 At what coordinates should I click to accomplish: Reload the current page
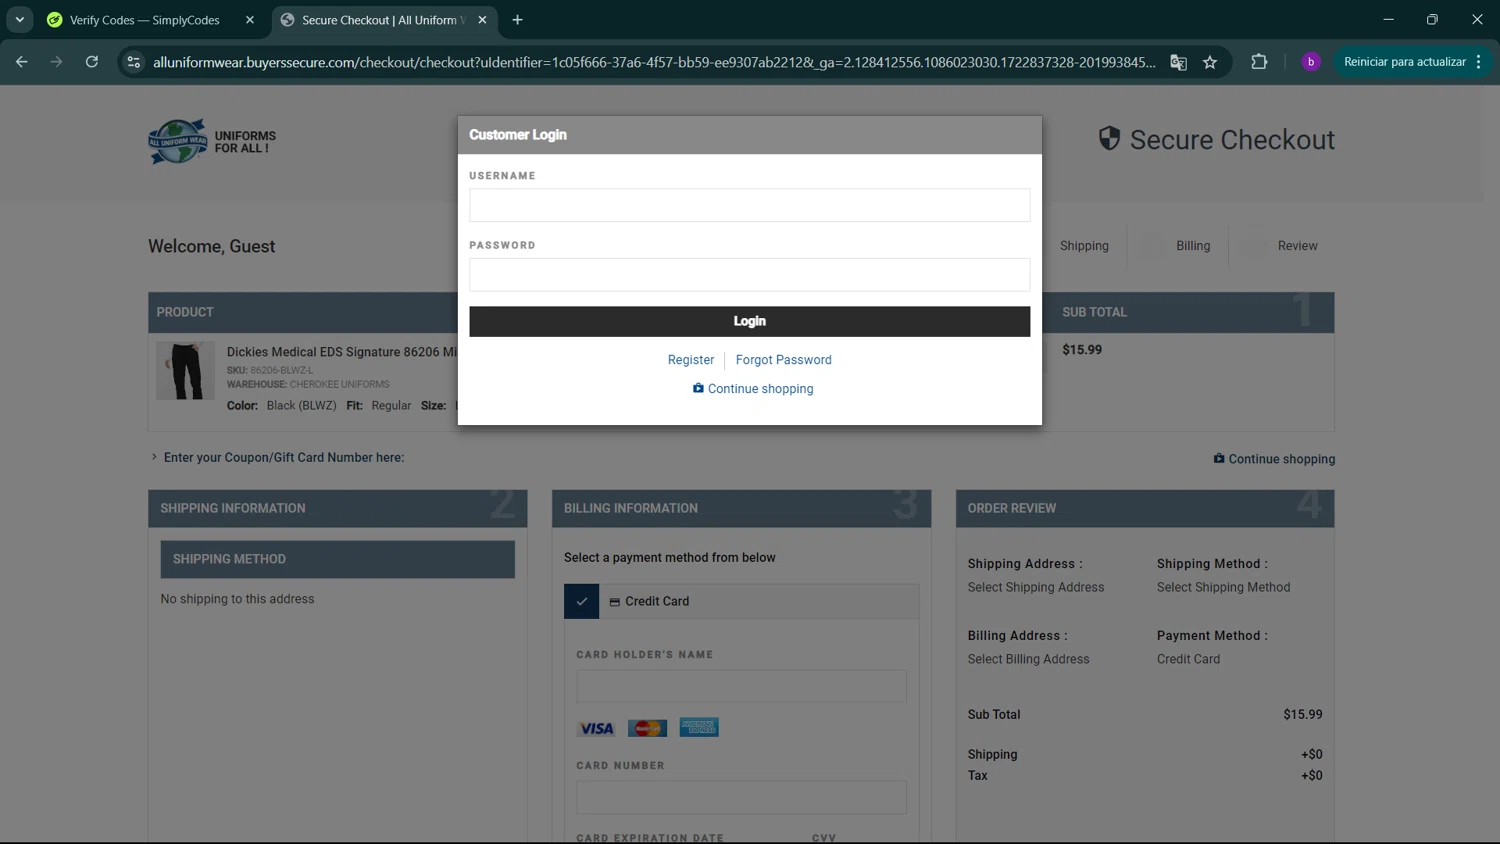[92, 62]
